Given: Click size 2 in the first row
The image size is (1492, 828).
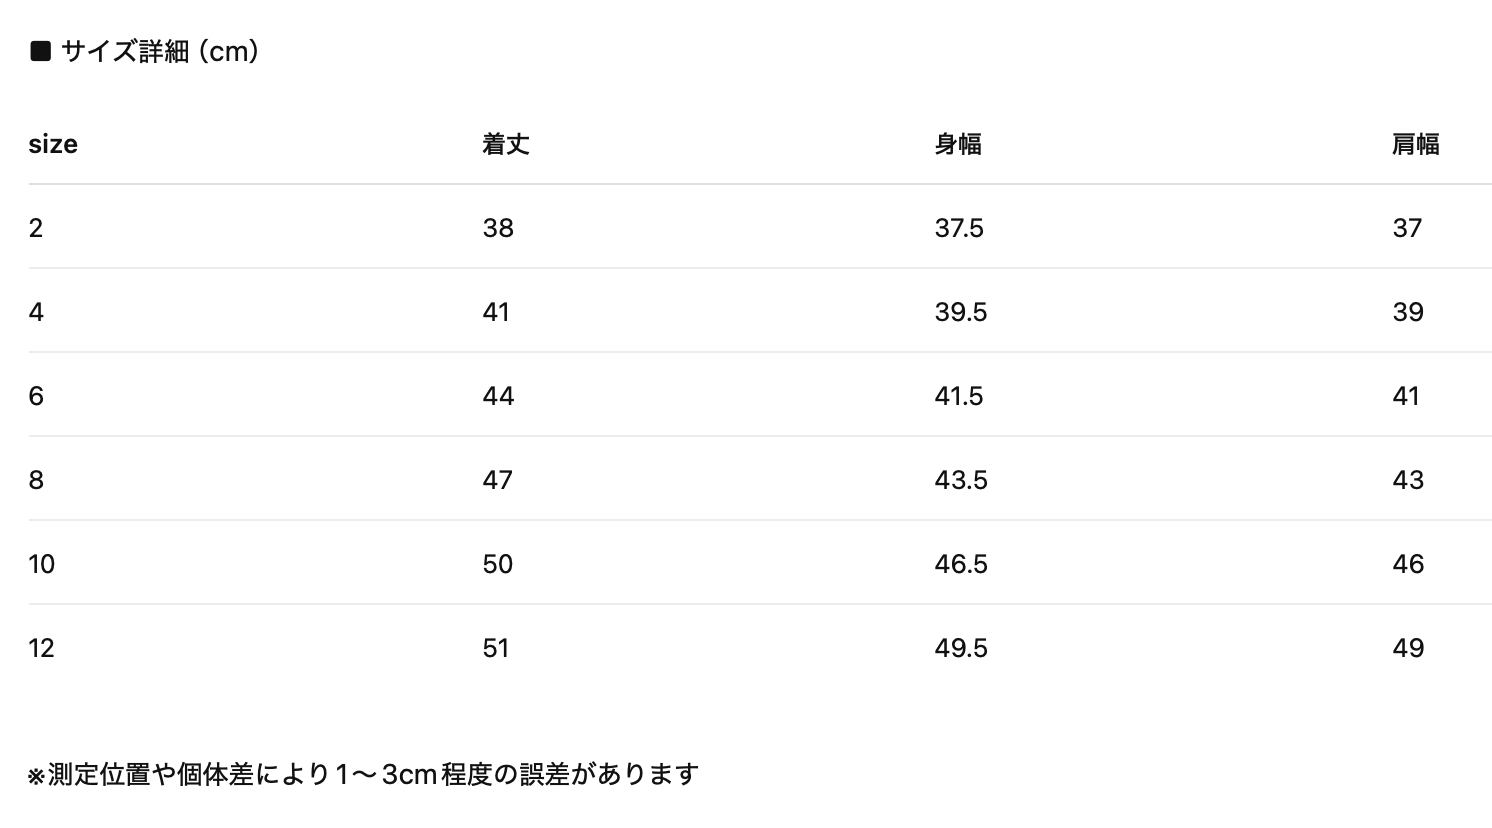Looking at the screenshot, I should pyautogui.click(x=36, y=228).
